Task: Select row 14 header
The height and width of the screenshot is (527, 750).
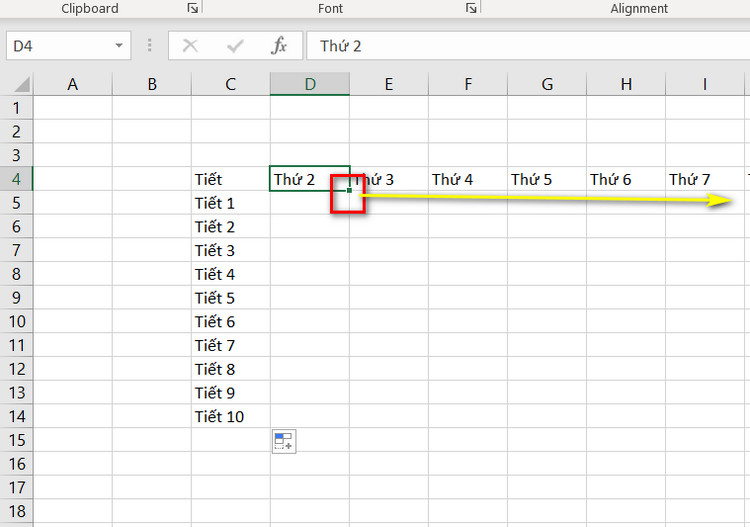Action: [16, 416]
